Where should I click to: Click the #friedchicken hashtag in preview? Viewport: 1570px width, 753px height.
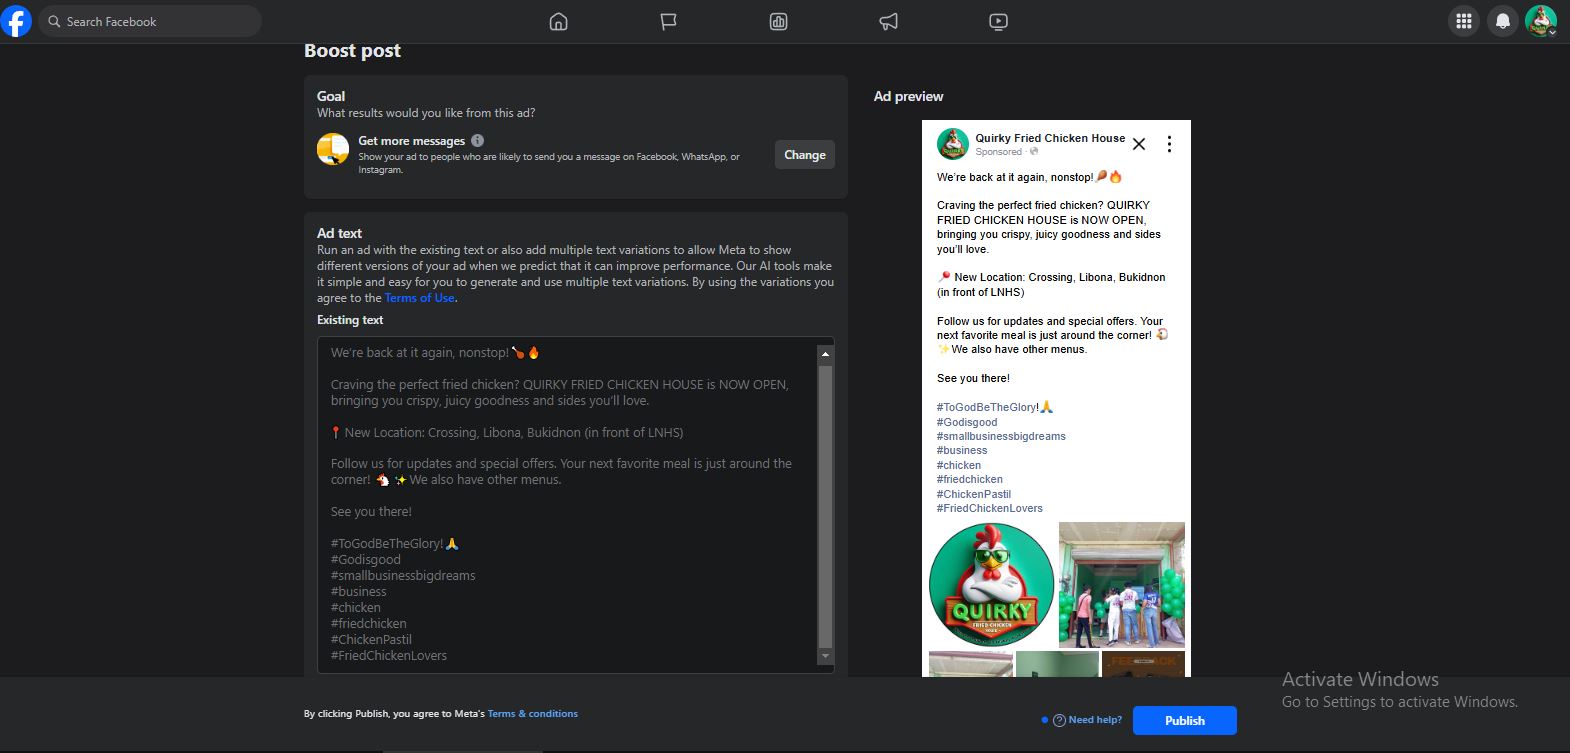pos(969,479)
